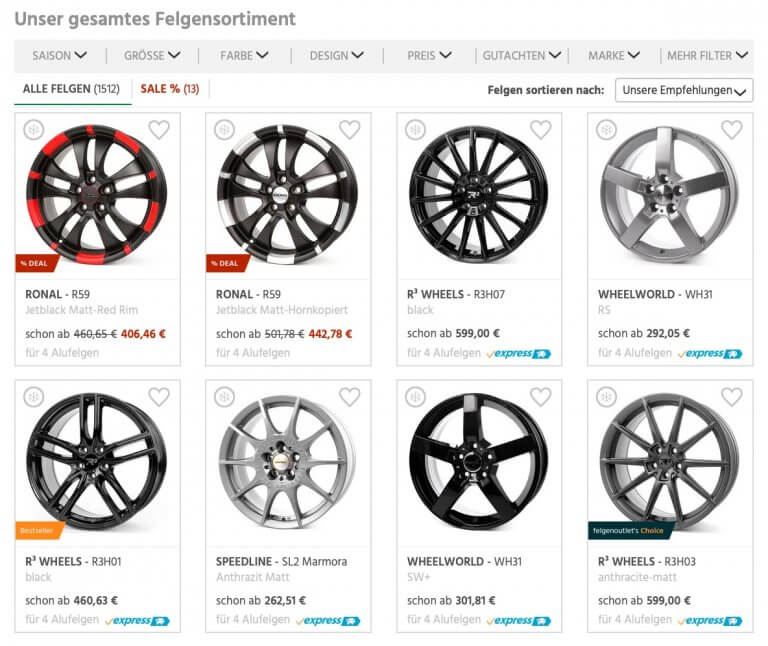Click winter icon on Speedline SL2 Marmora

click(224, 397)
